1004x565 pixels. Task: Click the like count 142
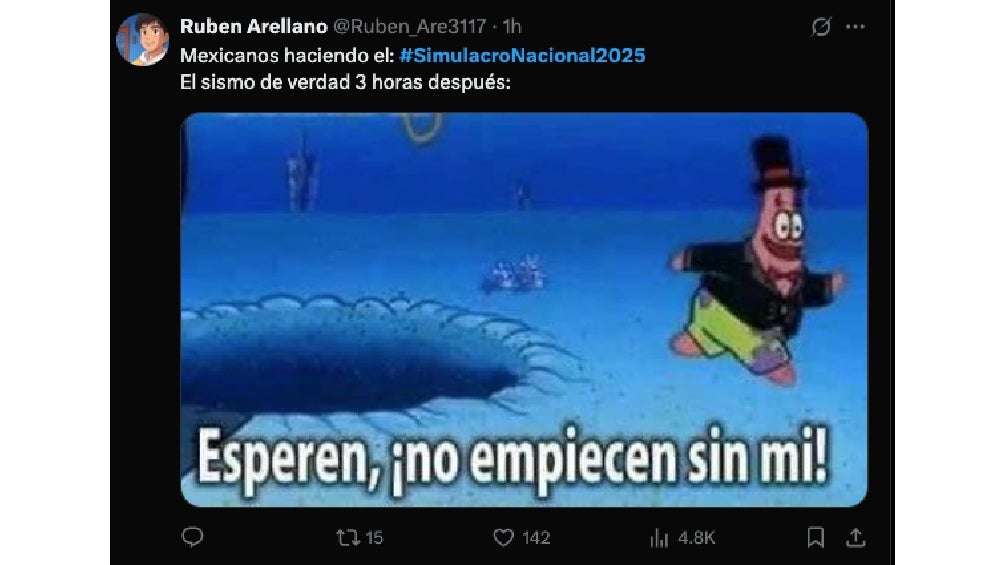[536, 537]
